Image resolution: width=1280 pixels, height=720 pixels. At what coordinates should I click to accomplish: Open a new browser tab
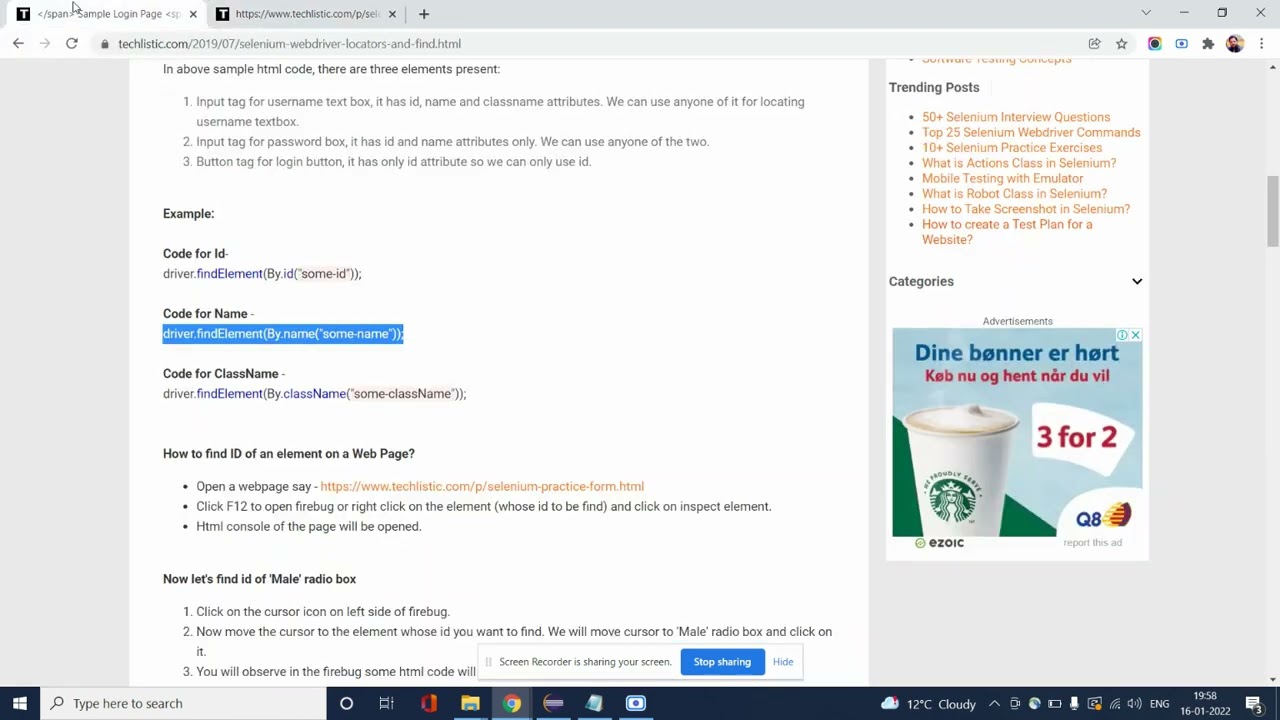tap(424, 14)
